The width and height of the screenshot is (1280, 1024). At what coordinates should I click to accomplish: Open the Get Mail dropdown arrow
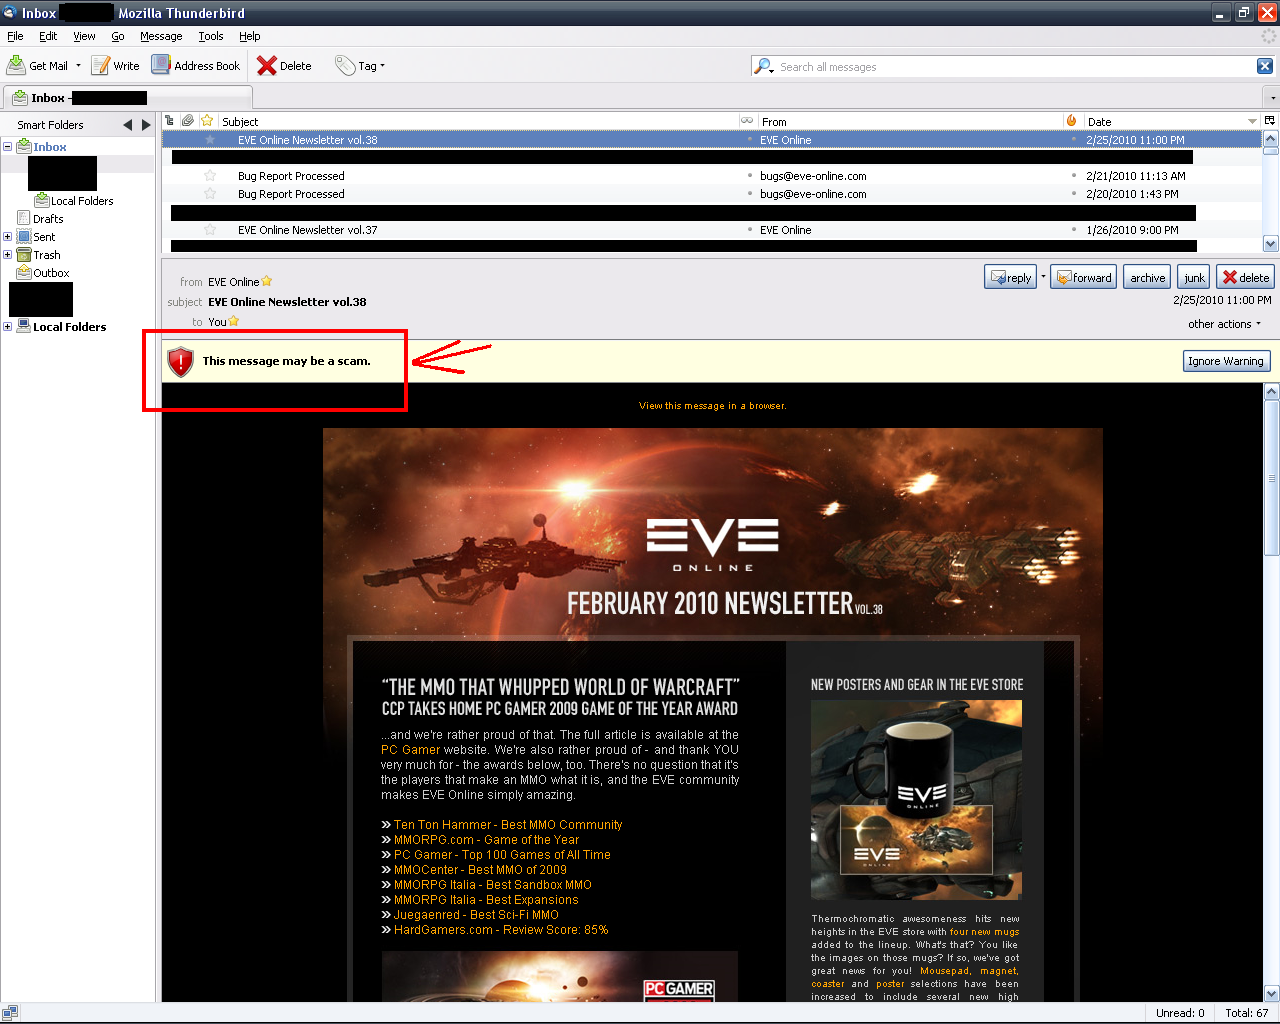[x=78, y=66]
